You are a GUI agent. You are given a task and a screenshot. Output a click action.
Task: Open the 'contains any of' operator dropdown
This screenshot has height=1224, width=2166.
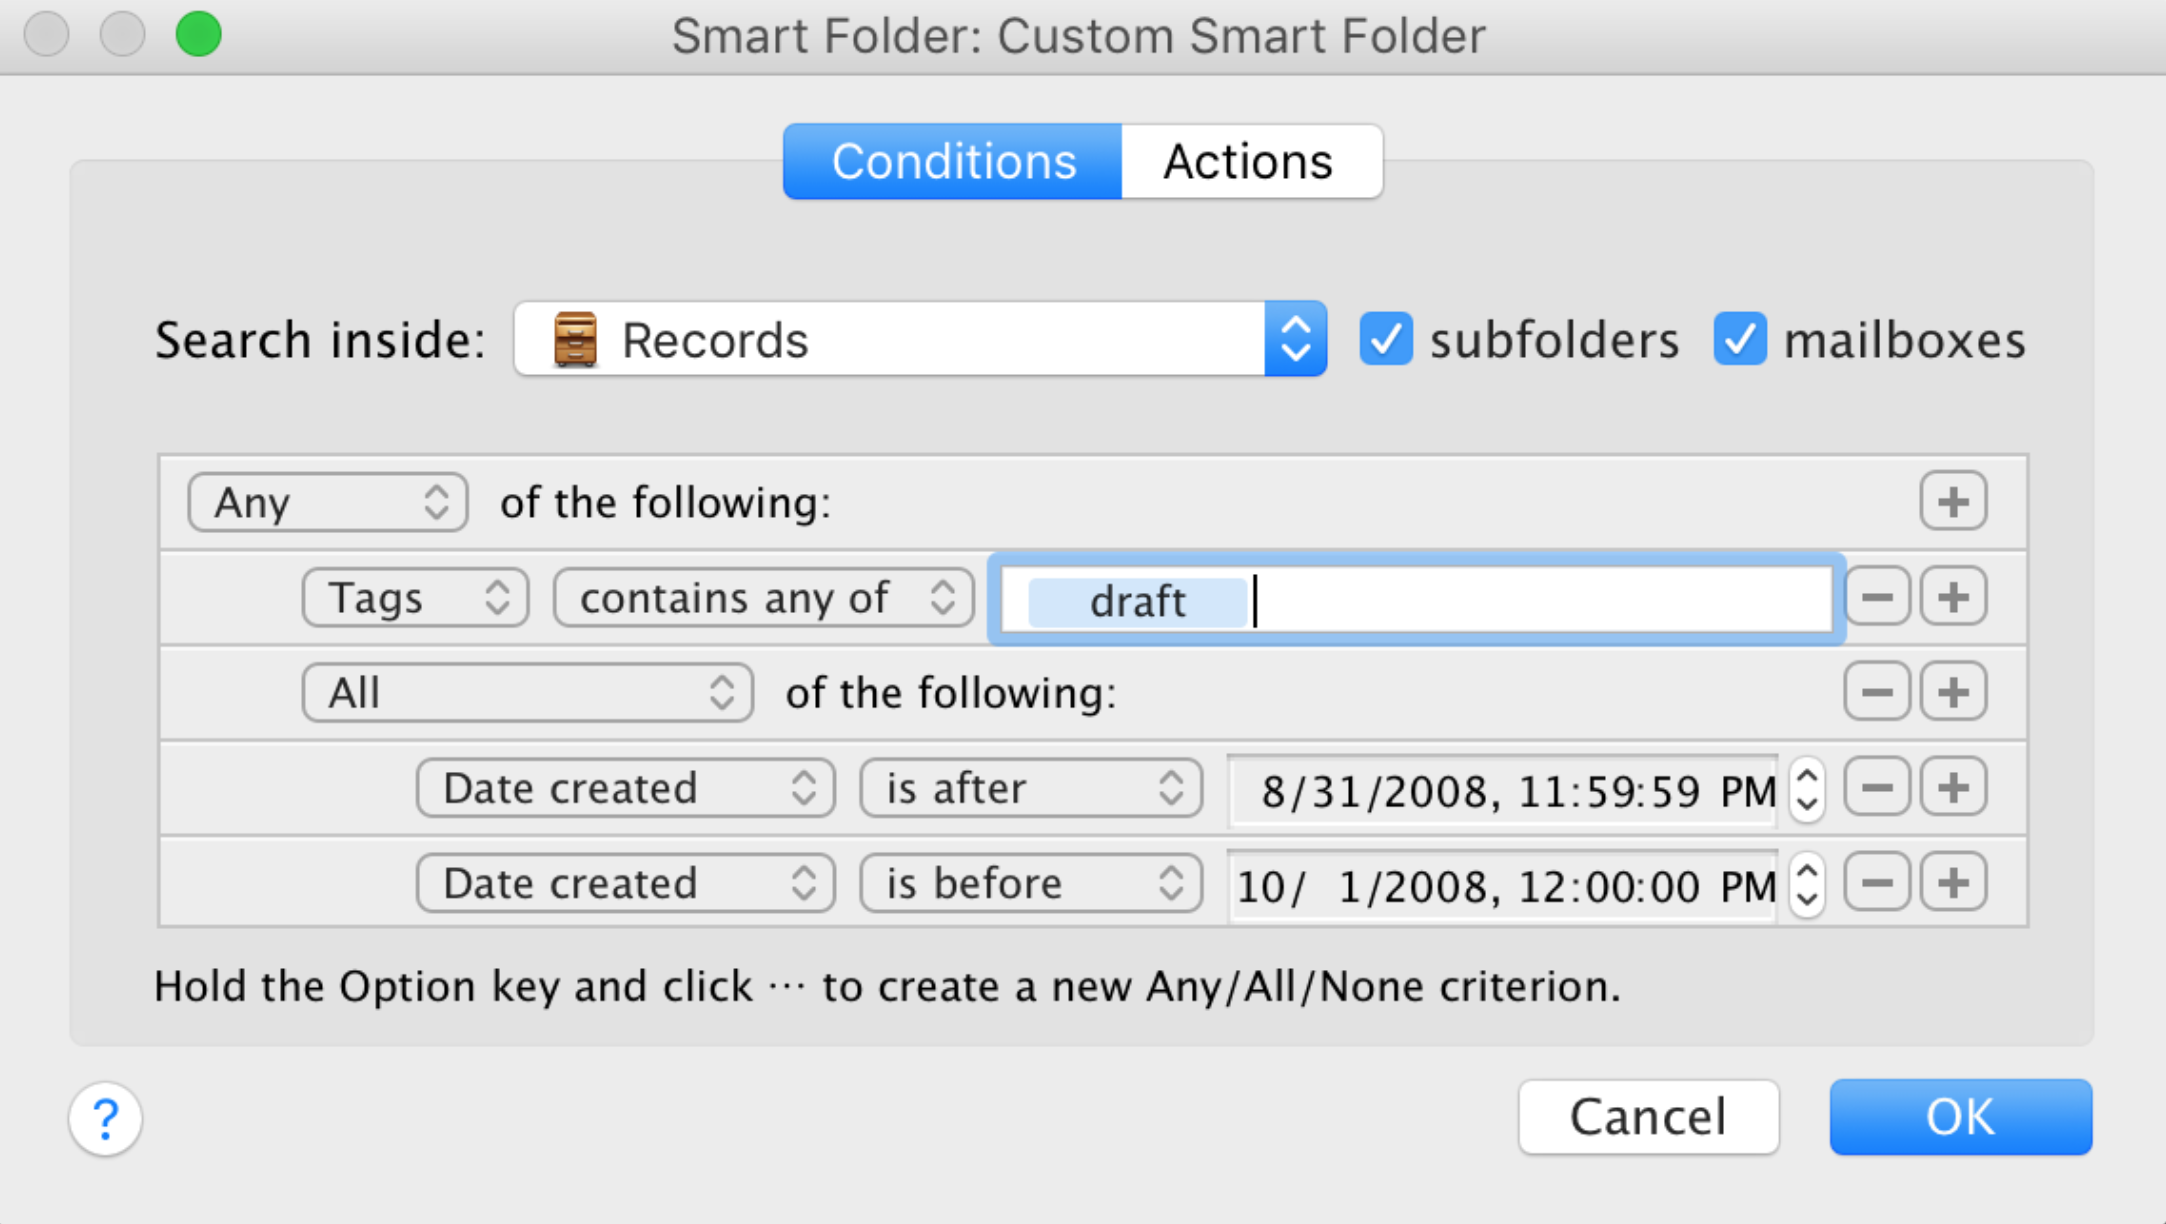point(764,598)
